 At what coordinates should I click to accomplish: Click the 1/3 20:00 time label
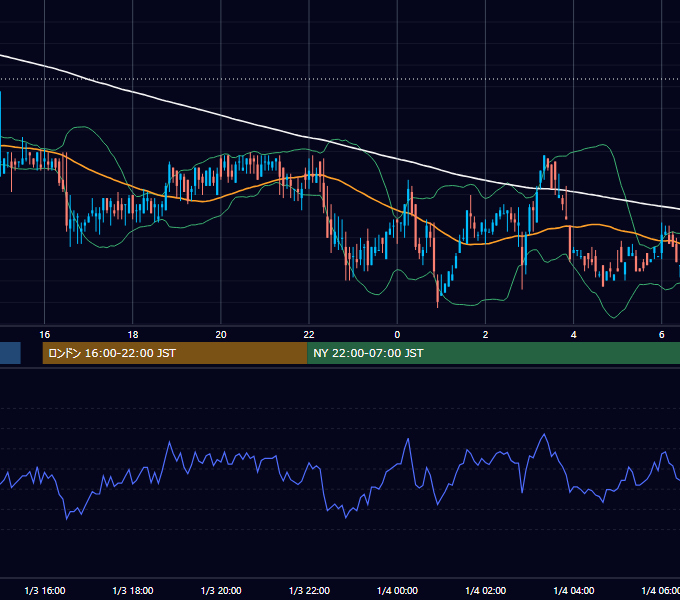pyautogui.click(x=221, y=590)
